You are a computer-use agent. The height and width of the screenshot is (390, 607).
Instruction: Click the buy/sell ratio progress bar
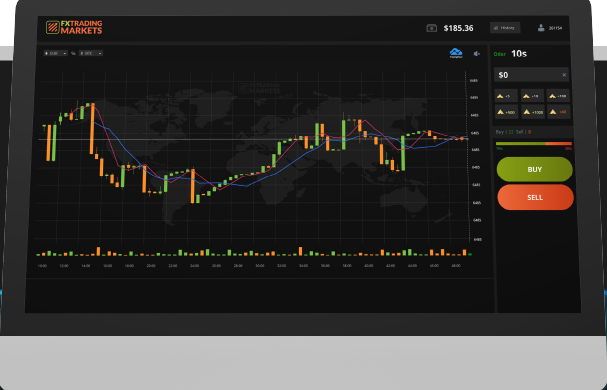[534, 144]
